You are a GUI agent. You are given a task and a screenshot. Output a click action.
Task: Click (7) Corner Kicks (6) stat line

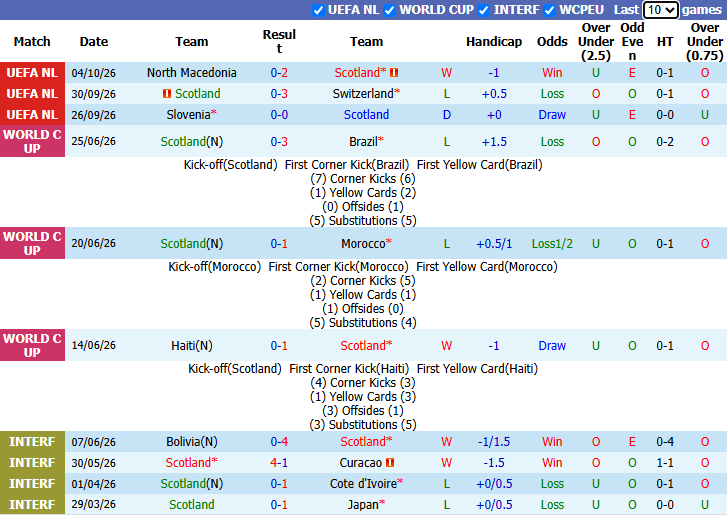click(x=363, y=178)
